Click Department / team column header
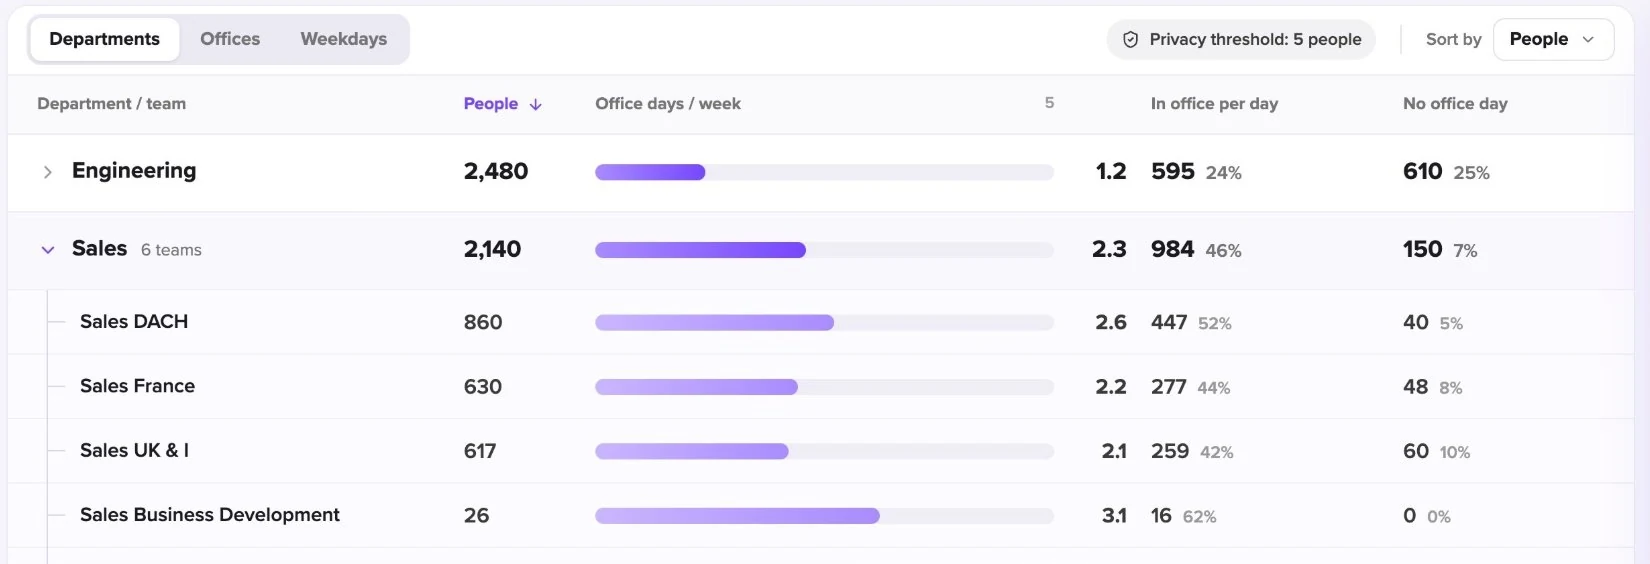 click(111, 104)
